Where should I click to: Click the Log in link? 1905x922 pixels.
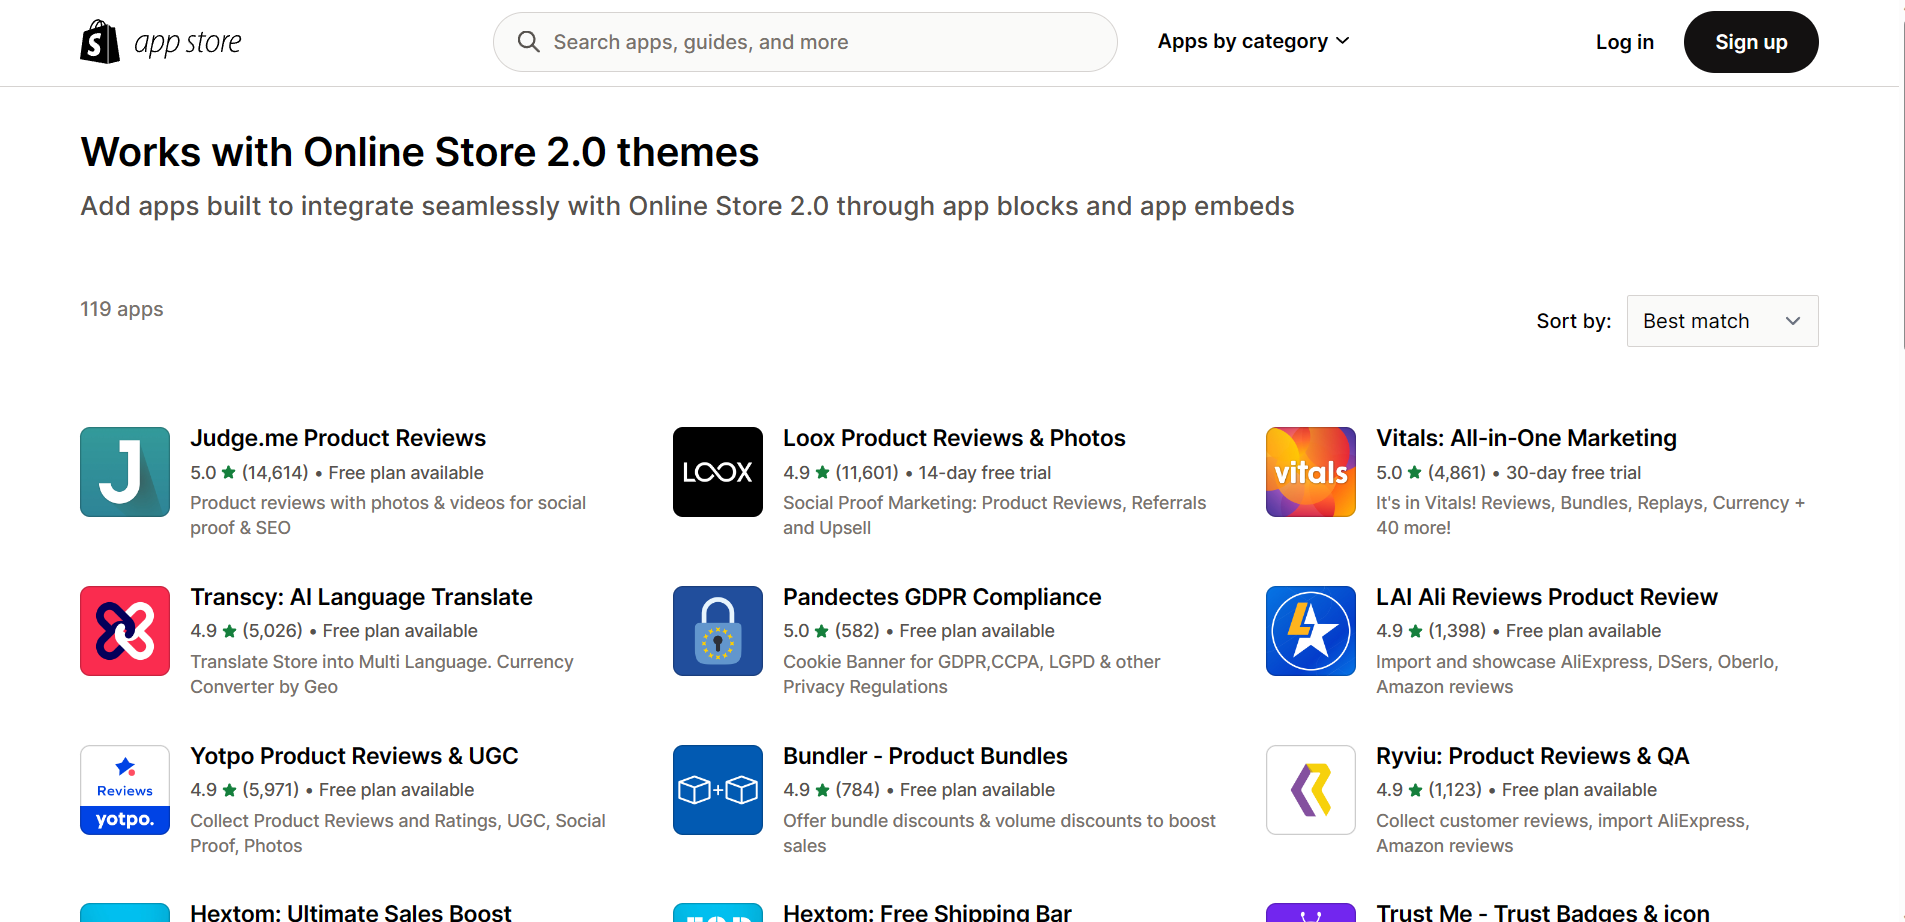tap(1625, 42)
